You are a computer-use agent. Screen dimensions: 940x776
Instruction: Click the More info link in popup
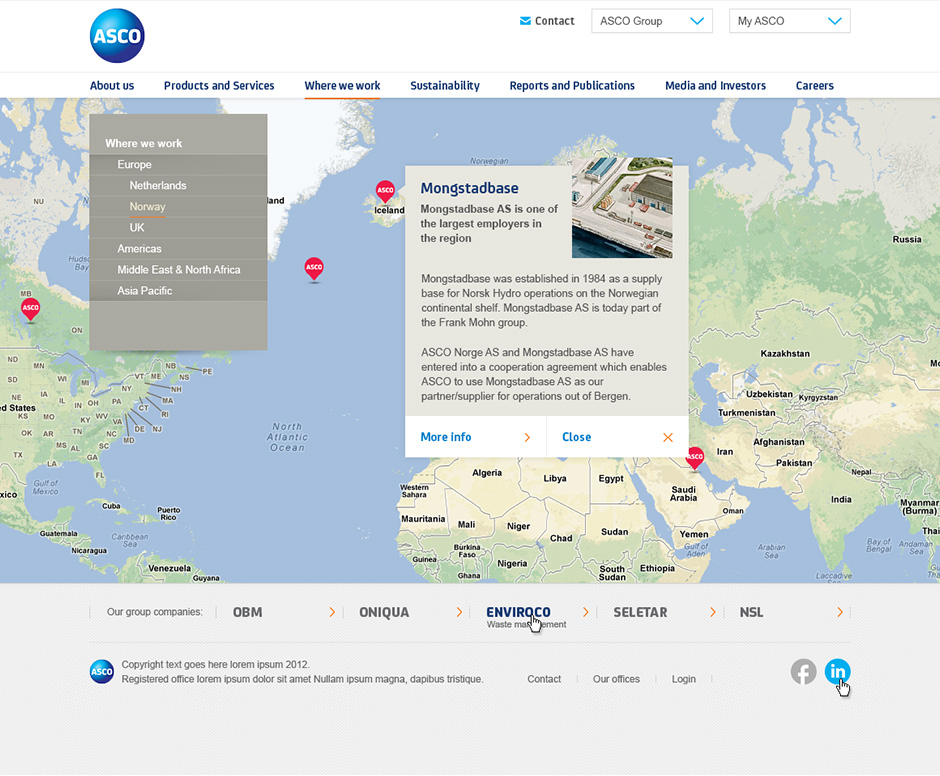(446, 437)
